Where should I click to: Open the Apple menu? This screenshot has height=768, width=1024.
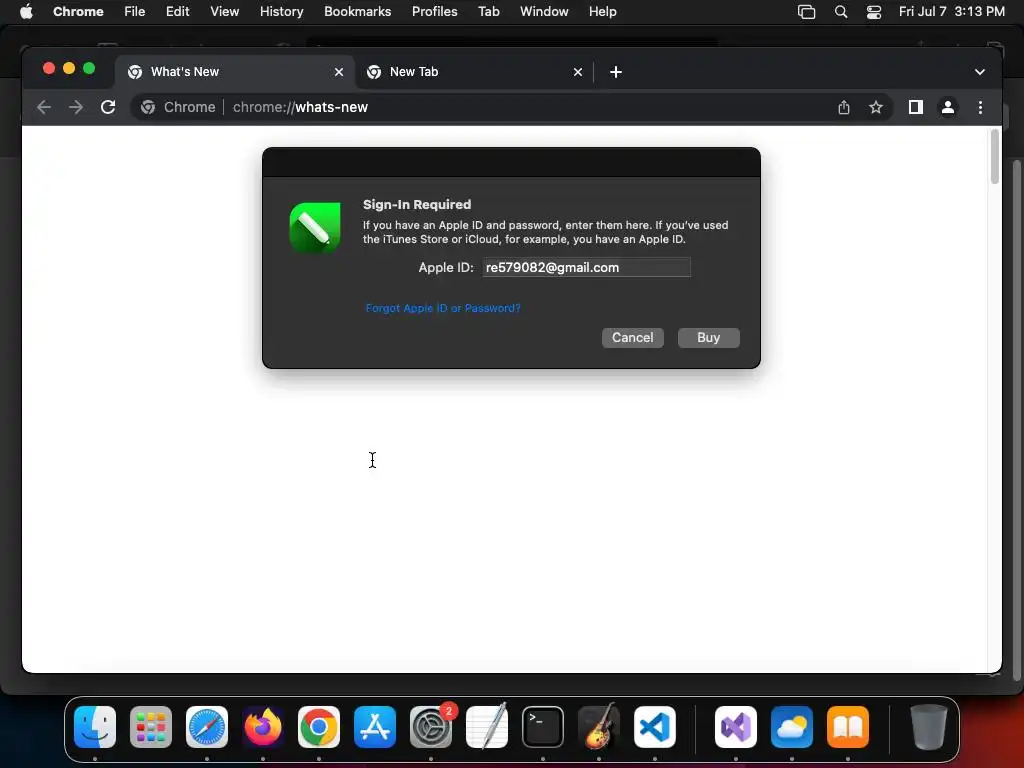click(x=26, y=12)
